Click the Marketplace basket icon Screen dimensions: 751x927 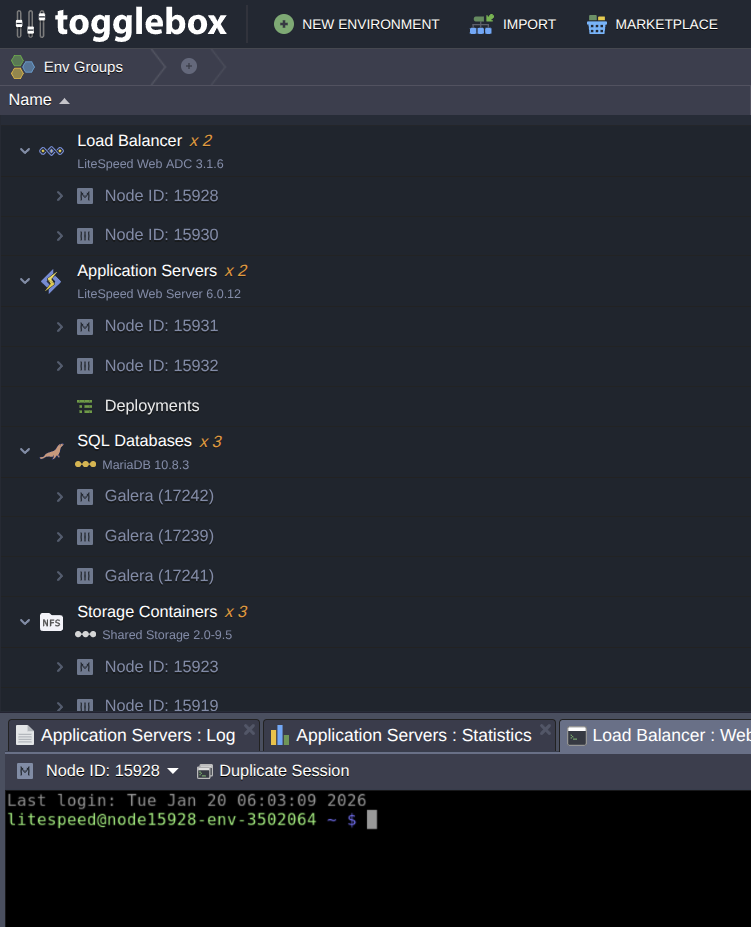coord(597,24)
